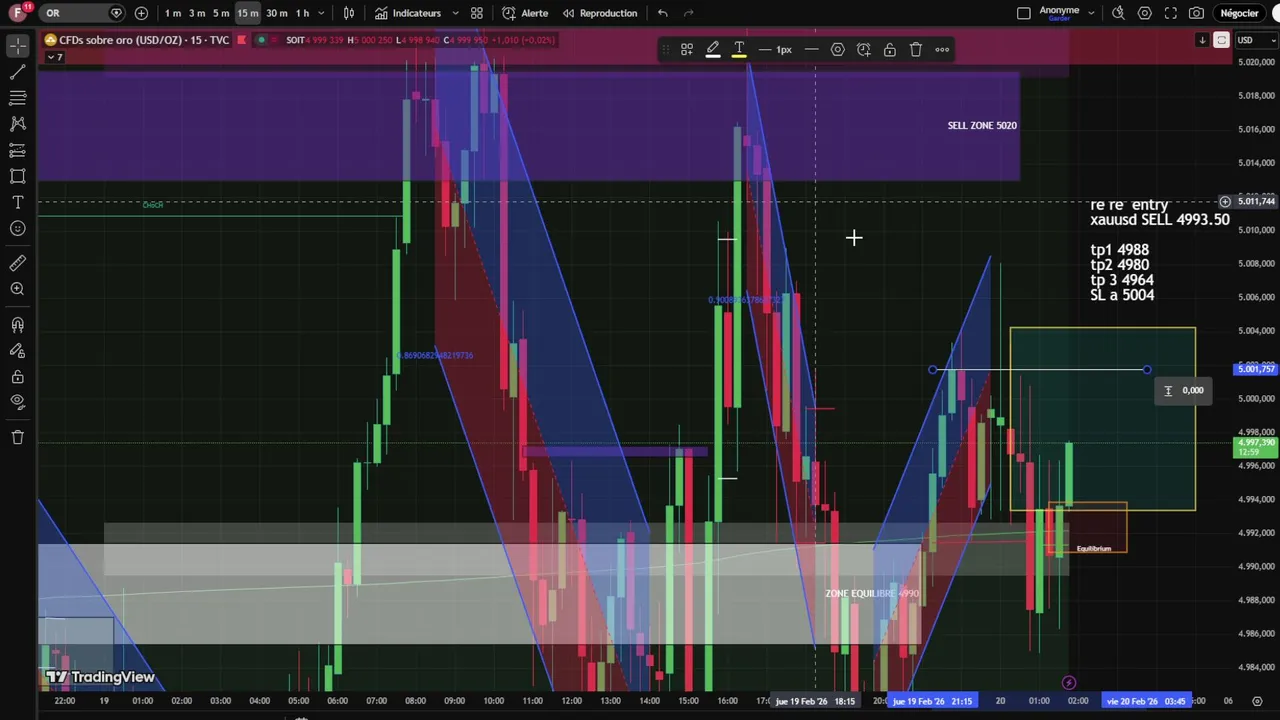Image resolution: width=1280 pixels, height=720 pixels.
Task: Open the Fibonacci retracement tools
Action: pos(17,98)
